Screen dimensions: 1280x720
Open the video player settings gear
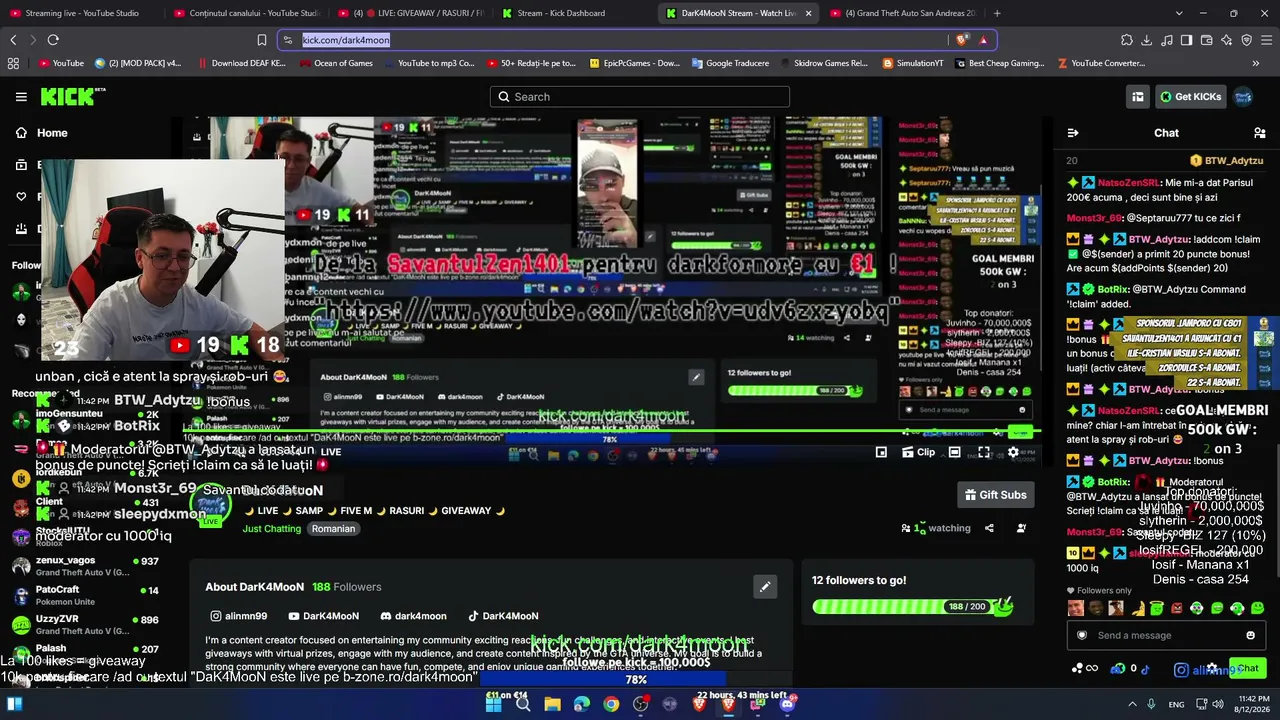coord(1013,452)
